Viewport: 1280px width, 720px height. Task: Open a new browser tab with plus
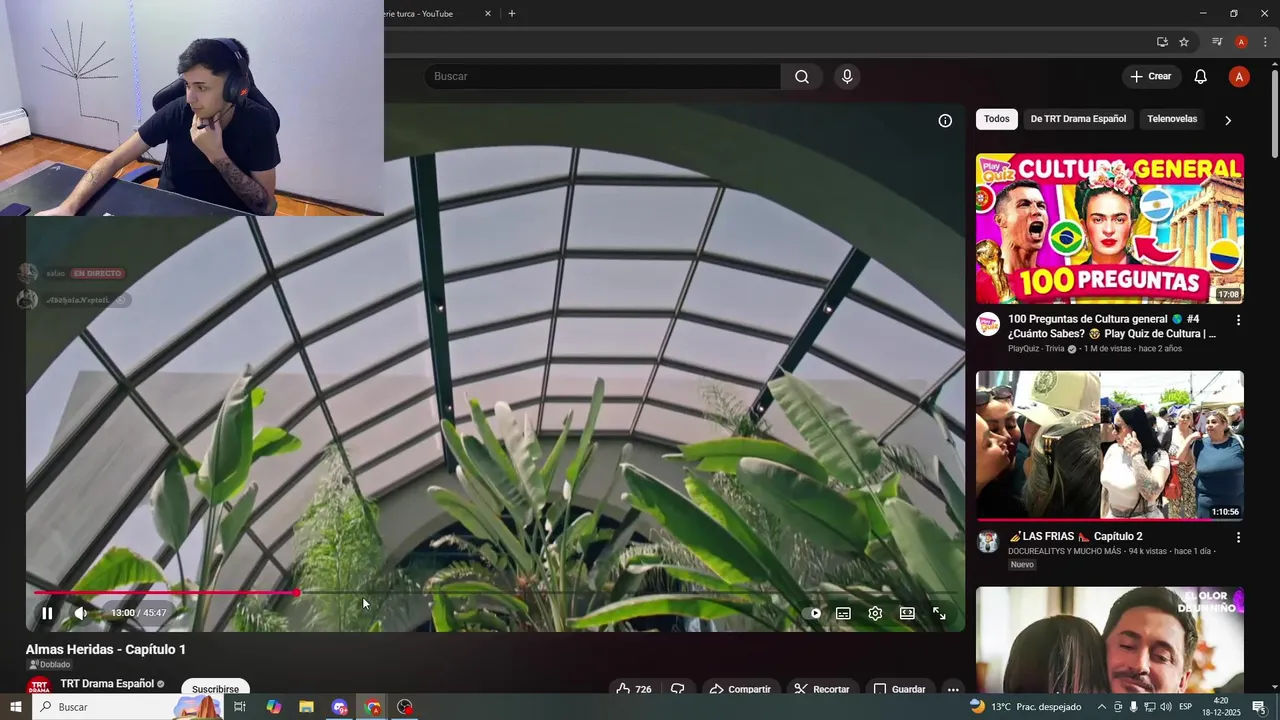(x=512, y=14)
